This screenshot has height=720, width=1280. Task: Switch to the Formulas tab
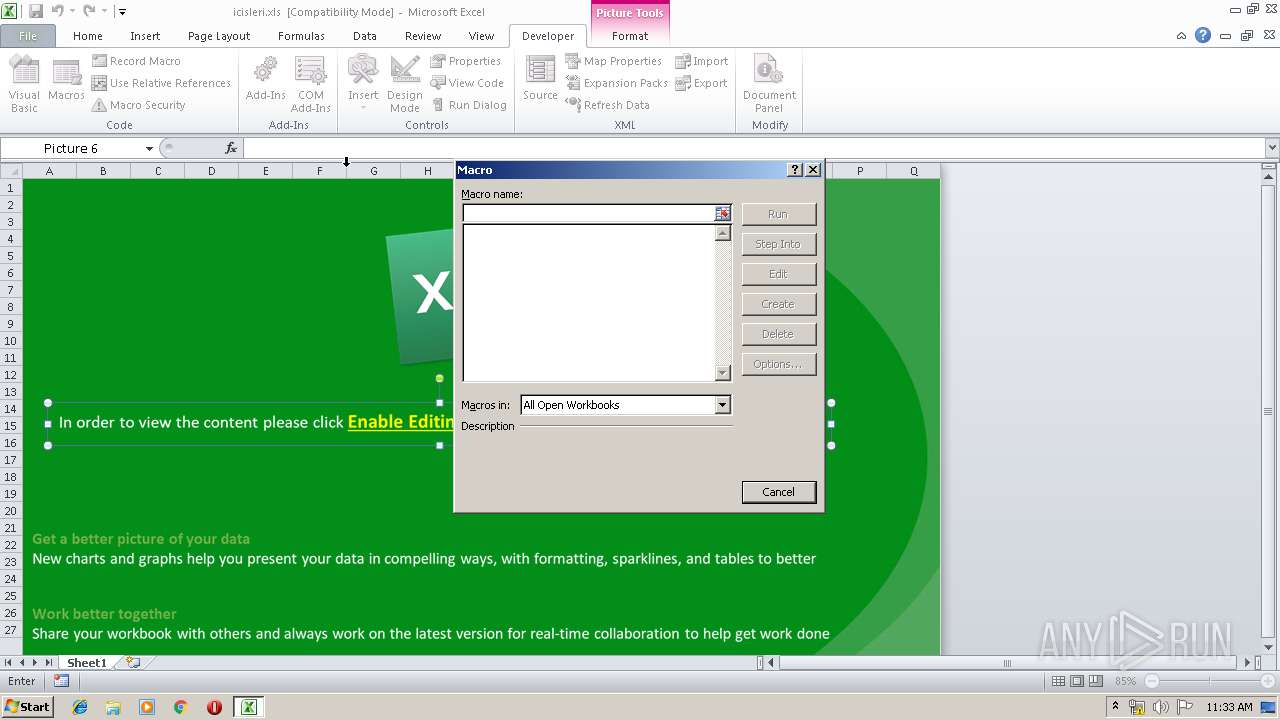tap(301, 36)
